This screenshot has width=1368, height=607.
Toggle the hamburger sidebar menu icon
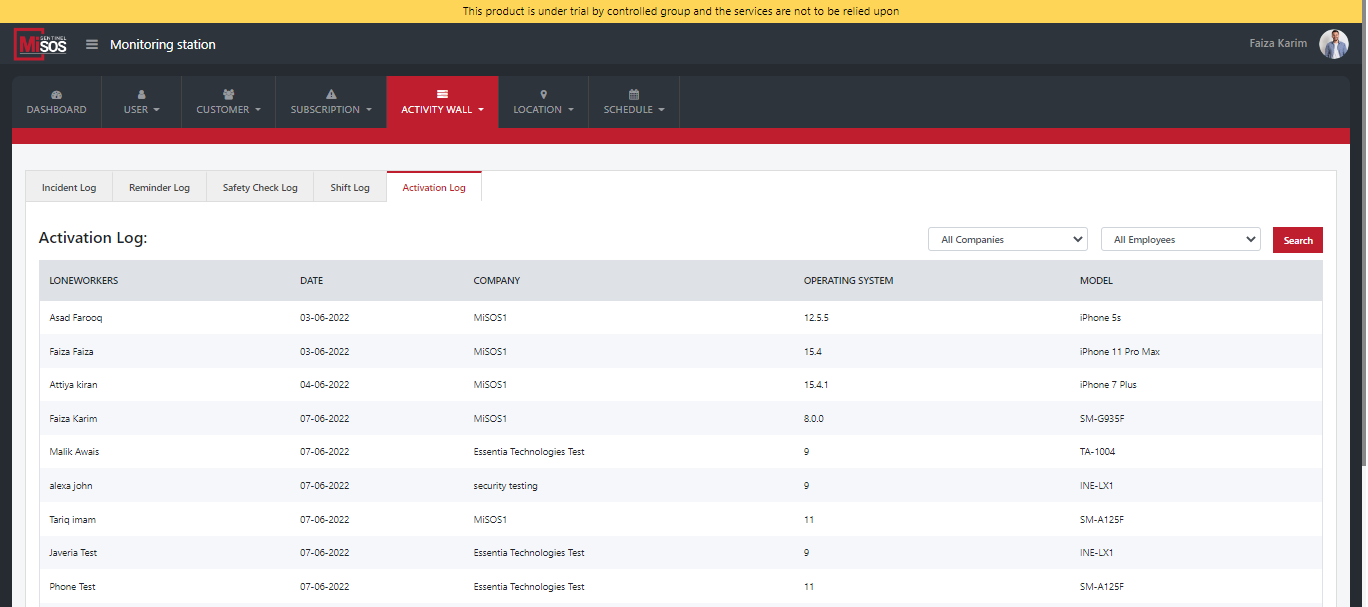coord(92,44)
